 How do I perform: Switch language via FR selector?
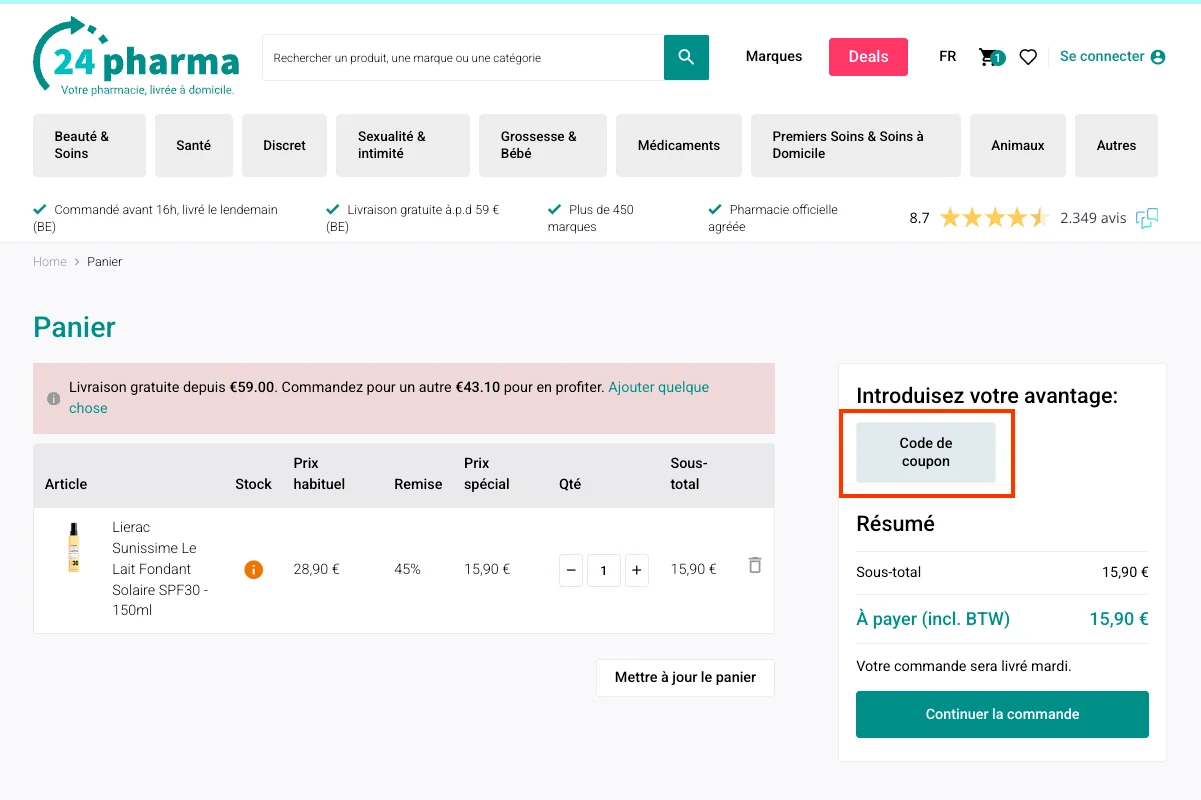(948, 57)
